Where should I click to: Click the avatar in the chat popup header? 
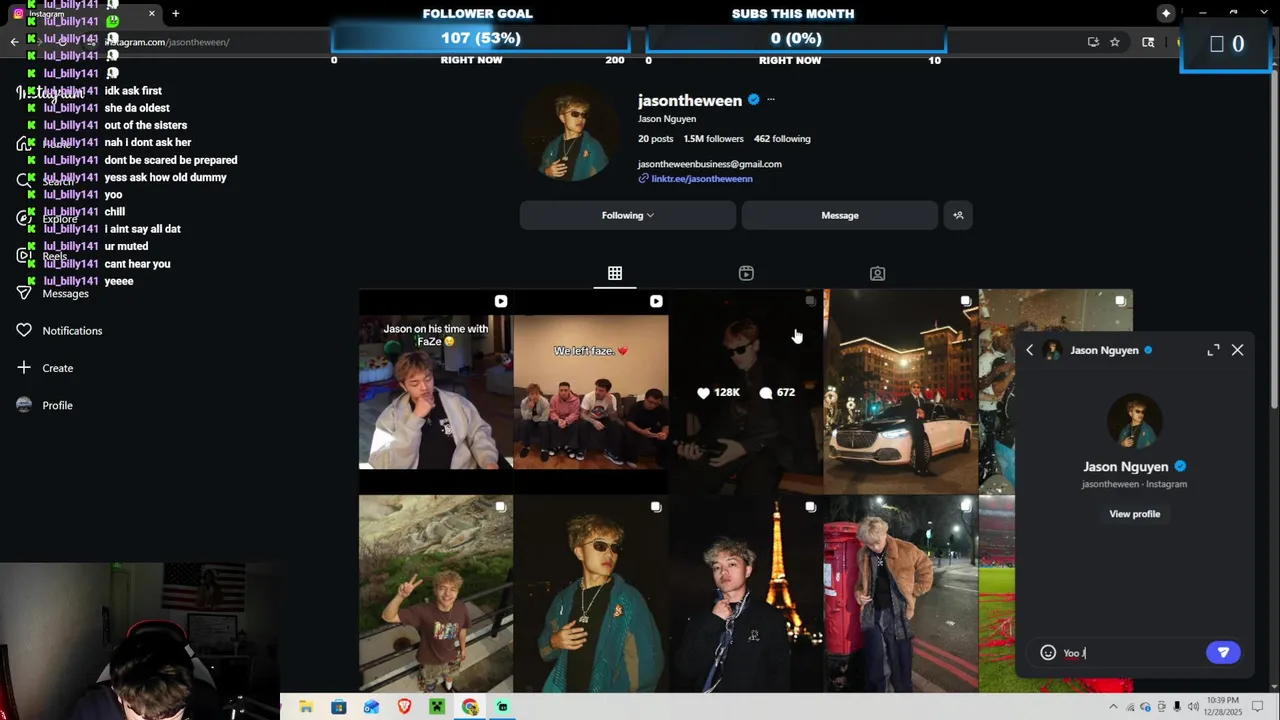tap(1052, 350)
